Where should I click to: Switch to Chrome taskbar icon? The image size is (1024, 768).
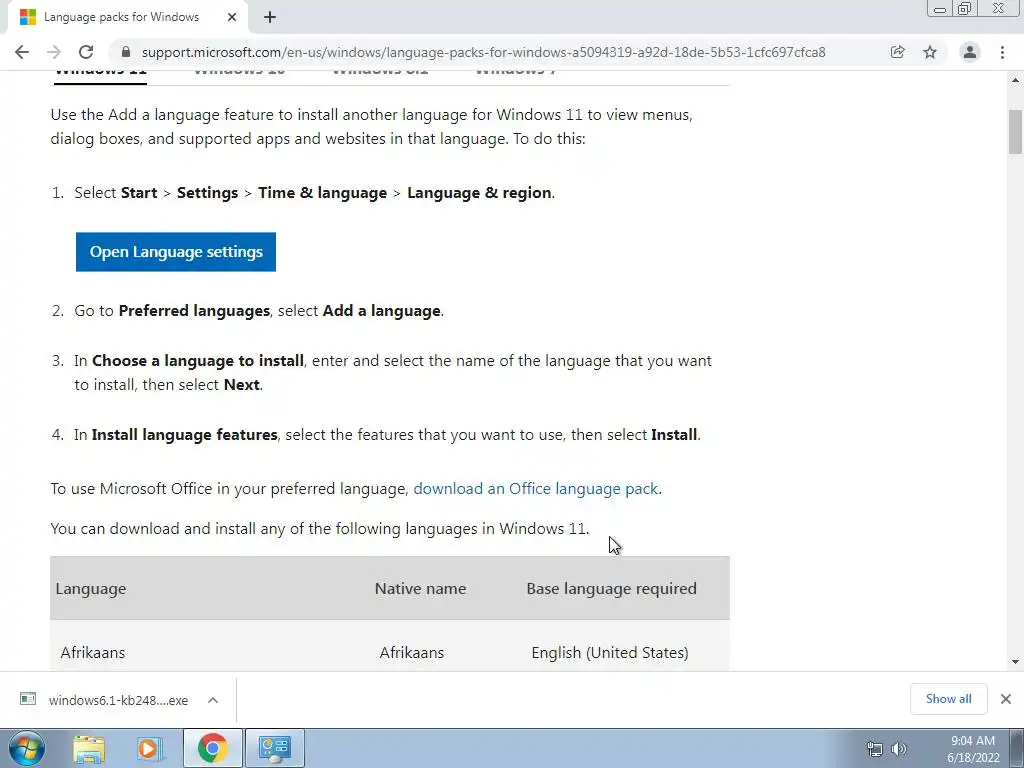[x=212, y=748]
